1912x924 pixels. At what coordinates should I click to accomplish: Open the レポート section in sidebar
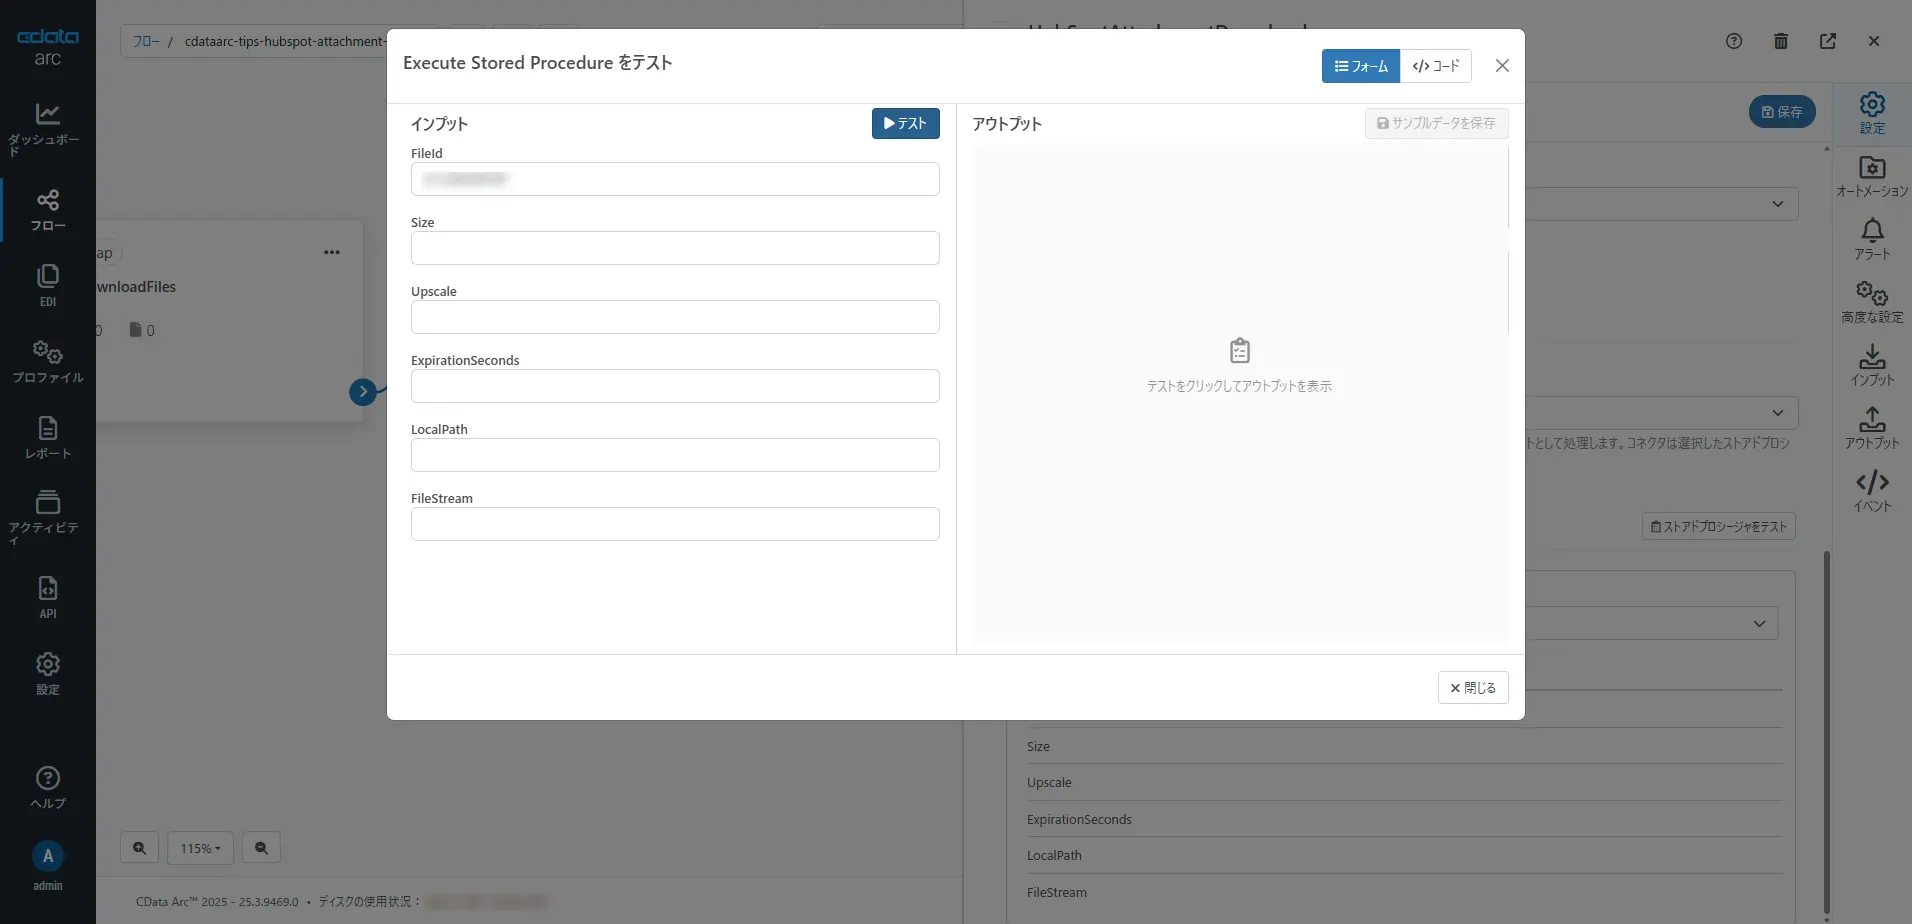coord(46,436)
